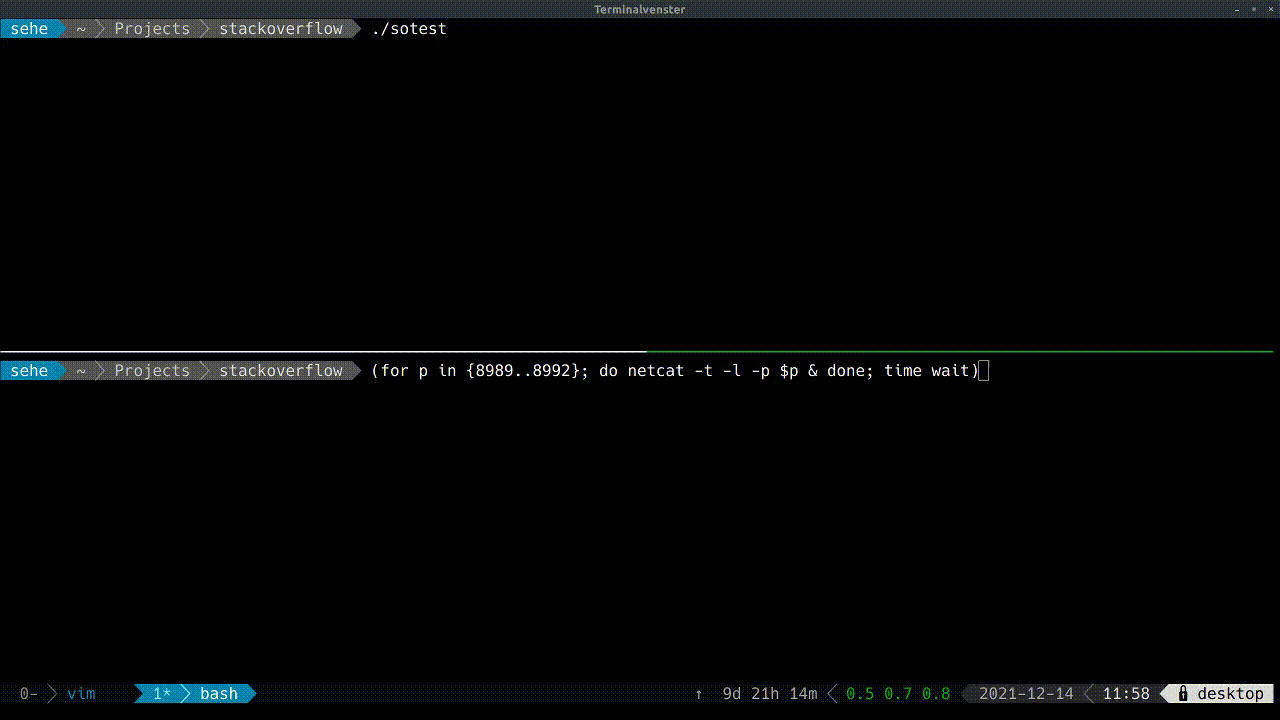
Task: Click the chevron separating load averages from uptime
Action: point(832,693)
